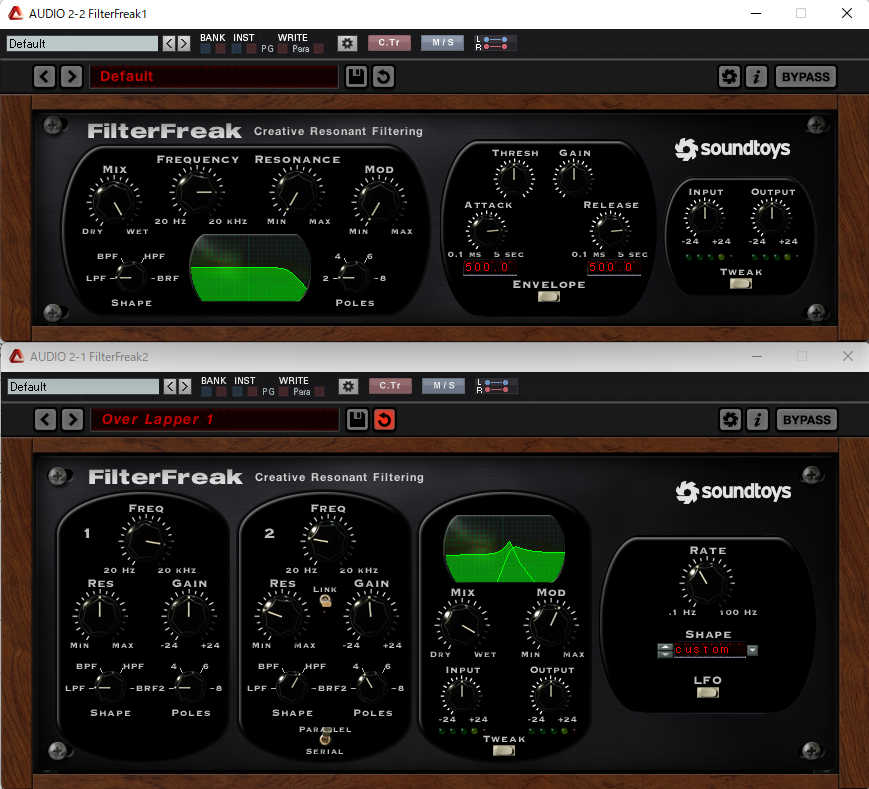Go to previous Soundtoys preset in FilterFreak1
This screenshot has height=789, width=869.
point(44,76)
